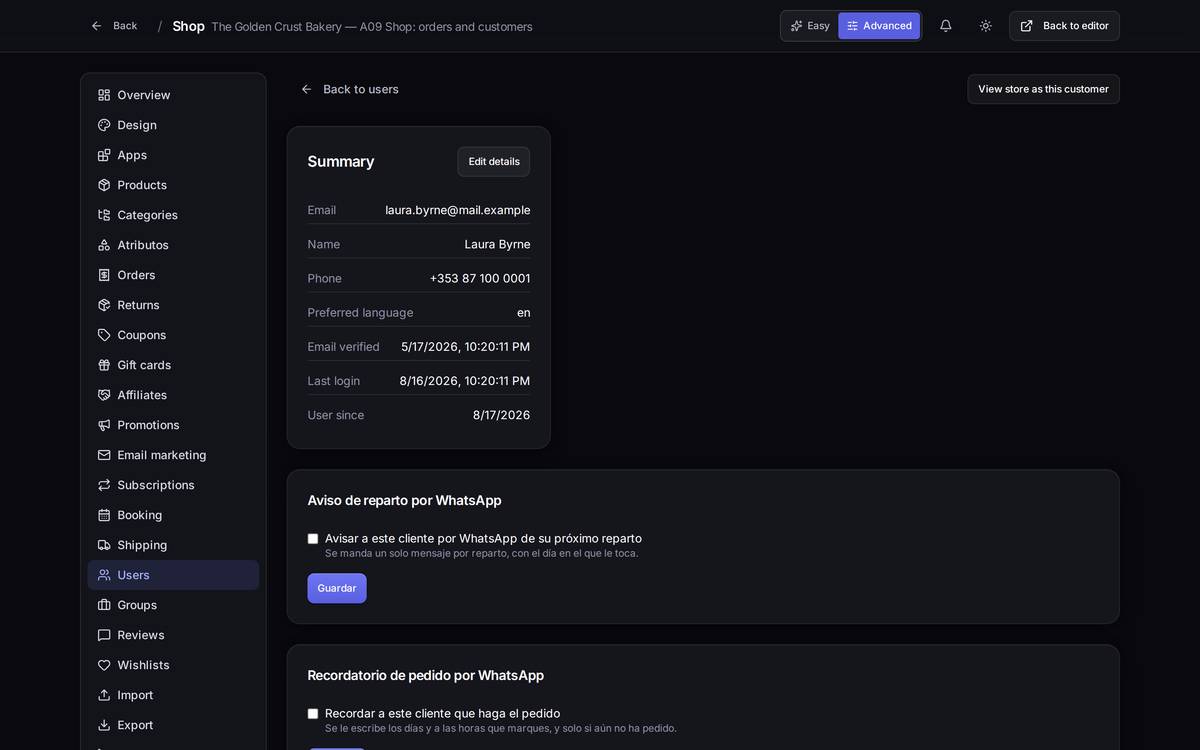
Task: Select Coupons in sidebar
Action: (x=173, y=335)
